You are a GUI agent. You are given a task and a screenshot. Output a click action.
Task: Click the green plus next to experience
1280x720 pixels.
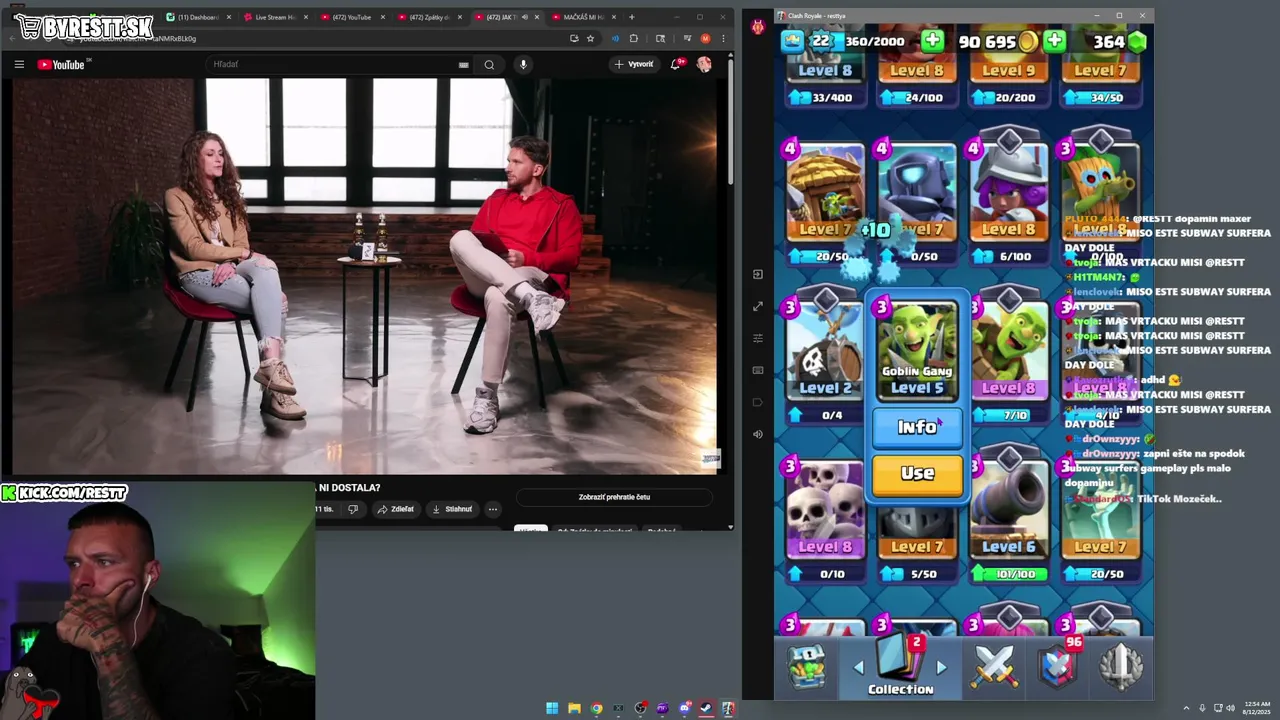[x=932, y=41]
